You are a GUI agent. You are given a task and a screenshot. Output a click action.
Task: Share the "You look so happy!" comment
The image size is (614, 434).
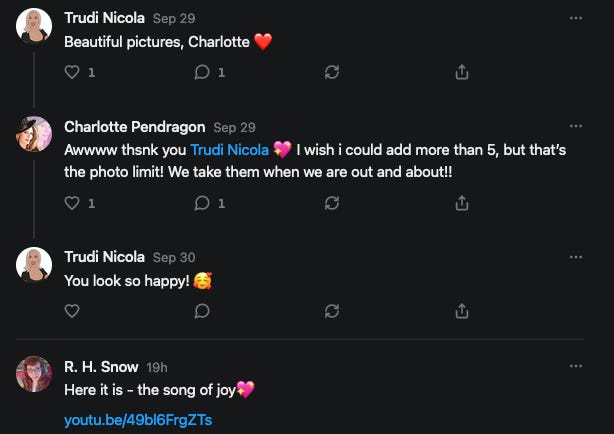click(462, 311)
